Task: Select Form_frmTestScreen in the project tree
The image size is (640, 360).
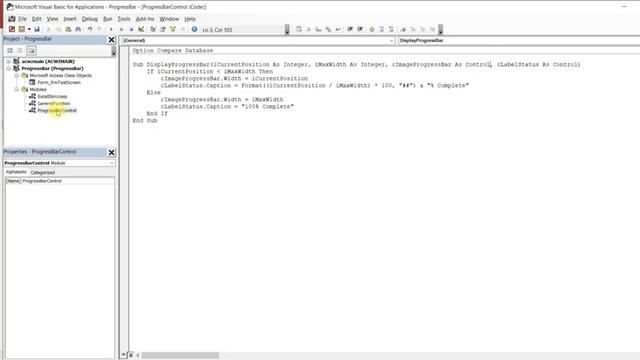Action: coord(59,82)
